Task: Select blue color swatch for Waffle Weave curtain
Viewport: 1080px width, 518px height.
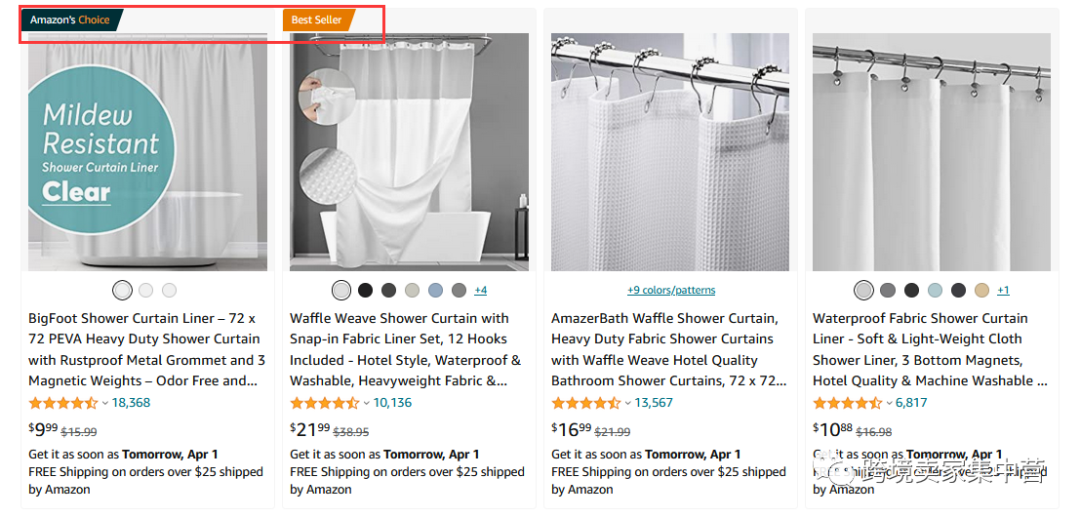Action: coord(435,290)
